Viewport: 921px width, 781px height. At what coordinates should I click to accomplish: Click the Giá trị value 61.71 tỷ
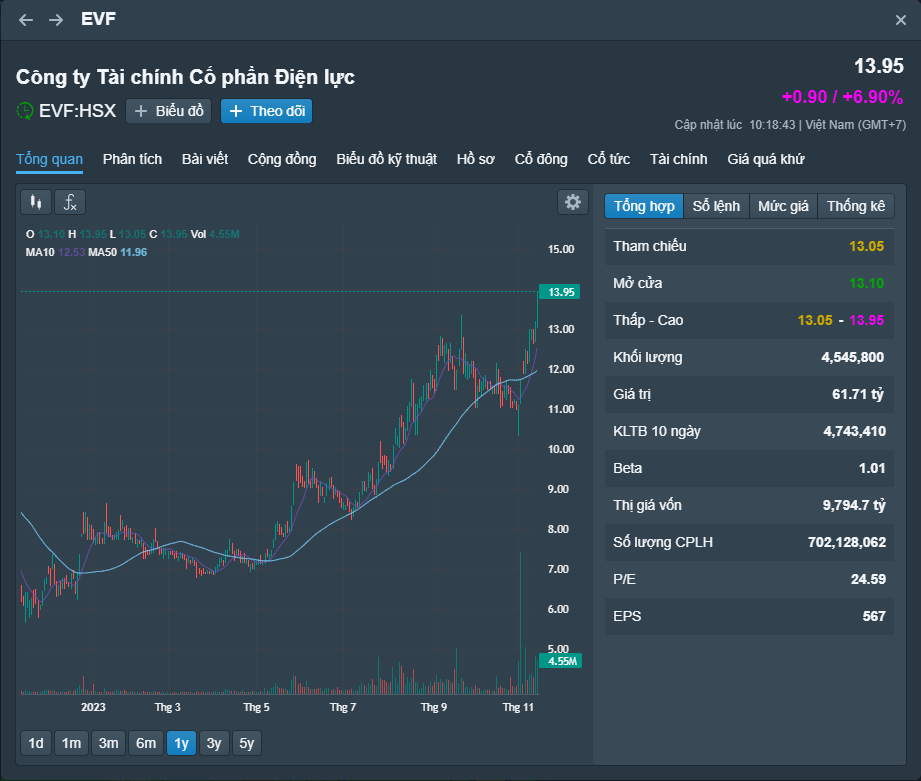(858, 394)
